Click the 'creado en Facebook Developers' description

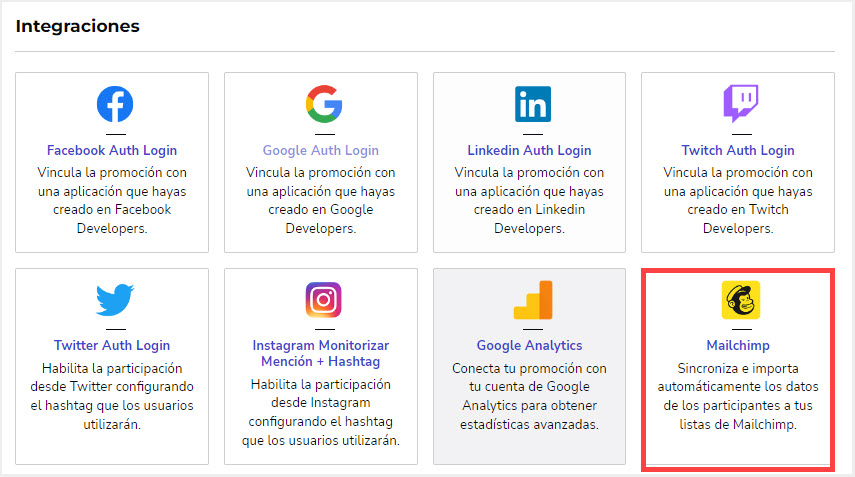click(112, 201)
